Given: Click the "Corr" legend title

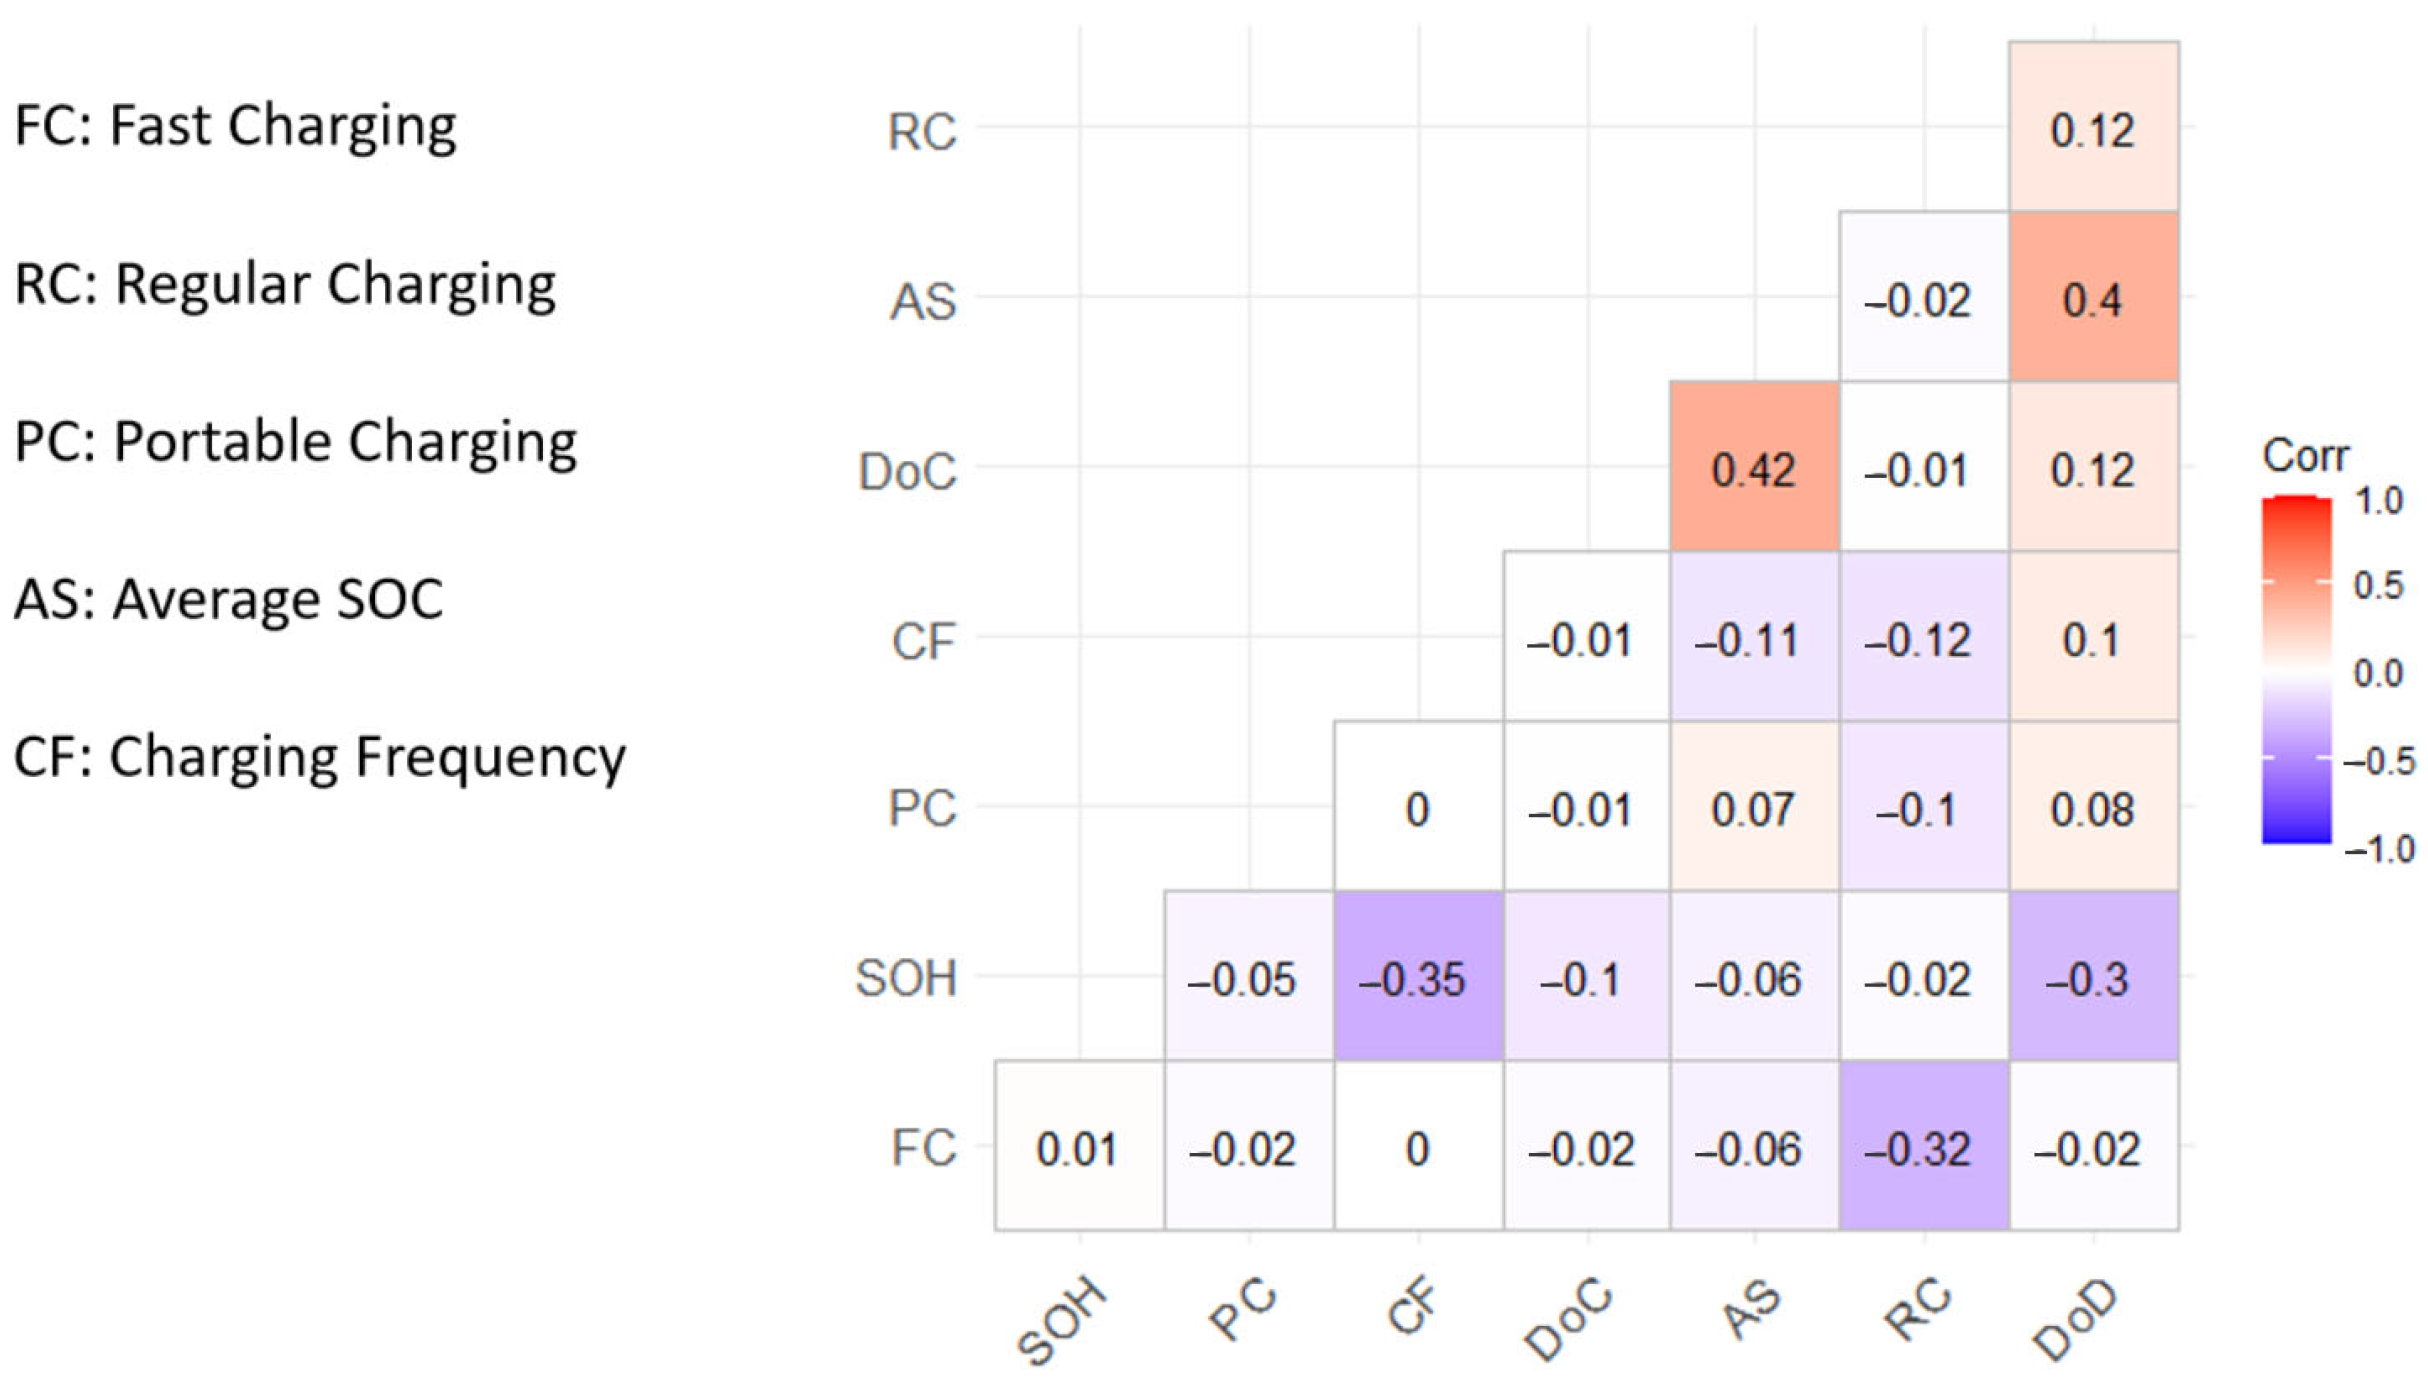Looking at the screenshot, I should 2305,456.
